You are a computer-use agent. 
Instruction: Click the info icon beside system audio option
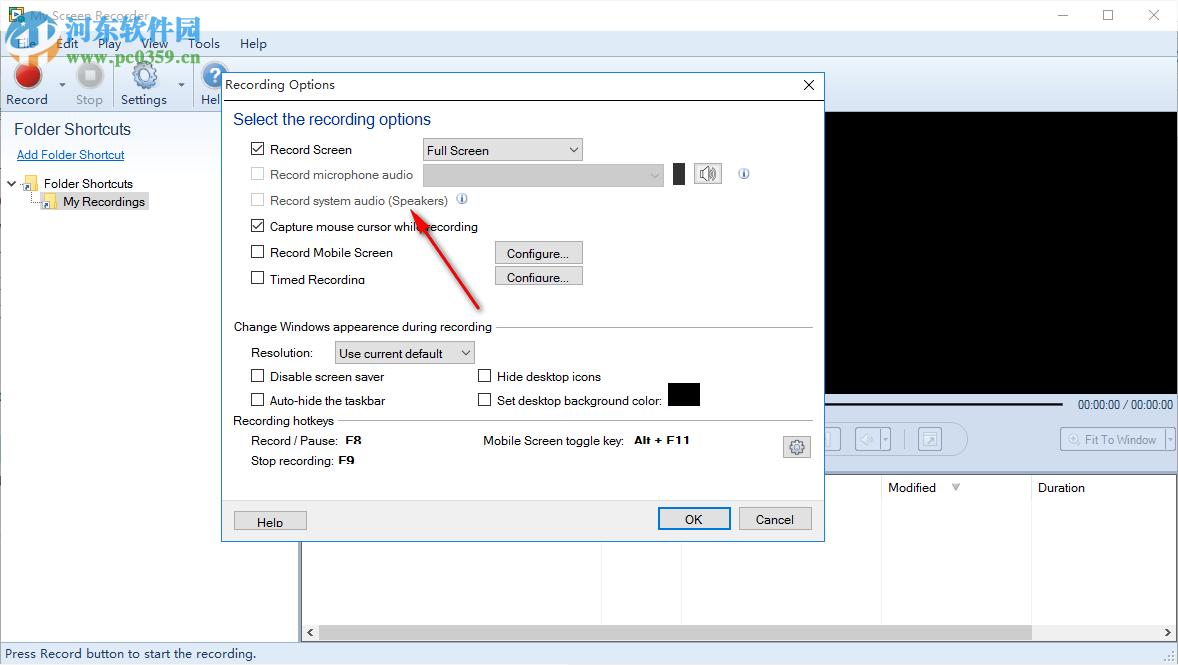click(x=462, y=200)
